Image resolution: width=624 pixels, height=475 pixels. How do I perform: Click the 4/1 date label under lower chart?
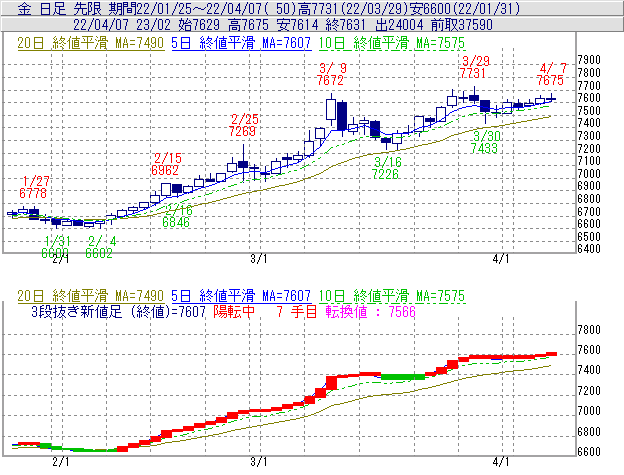pyautogui.click(x=501, y=462)
